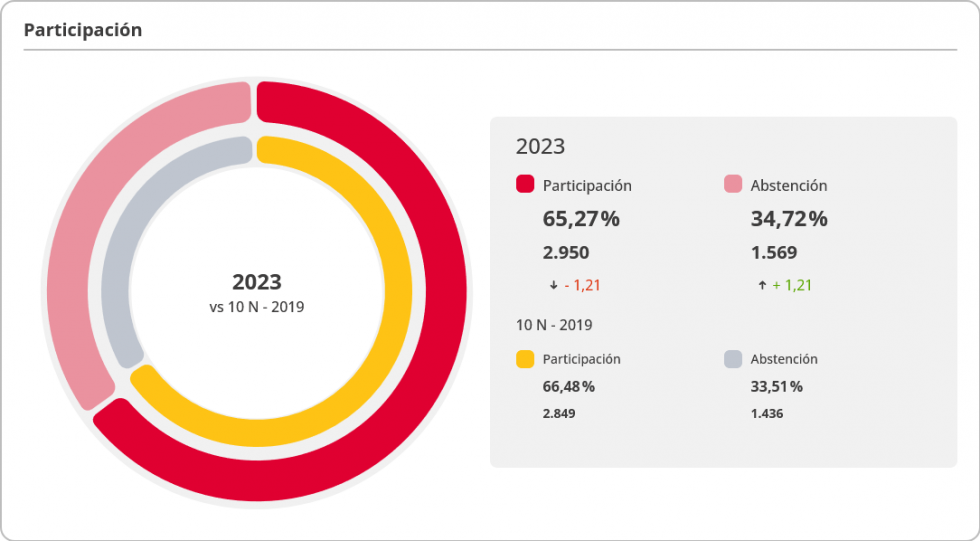Click the up arrow next to +1,21

point(762,285)
